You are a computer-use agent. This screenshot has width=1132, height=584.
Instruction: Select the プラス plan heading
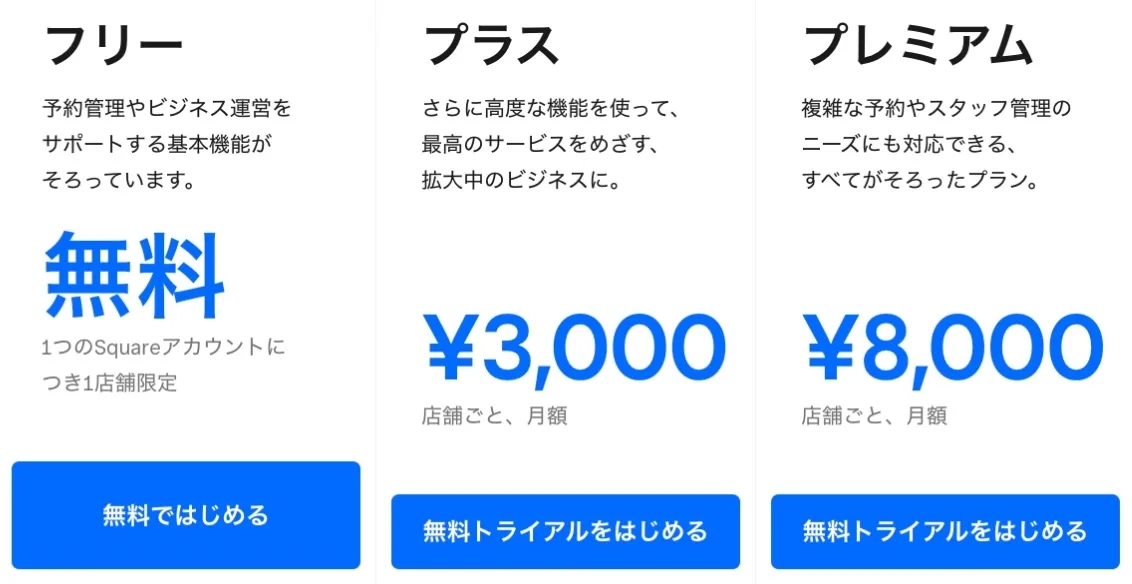coord(491,44)
